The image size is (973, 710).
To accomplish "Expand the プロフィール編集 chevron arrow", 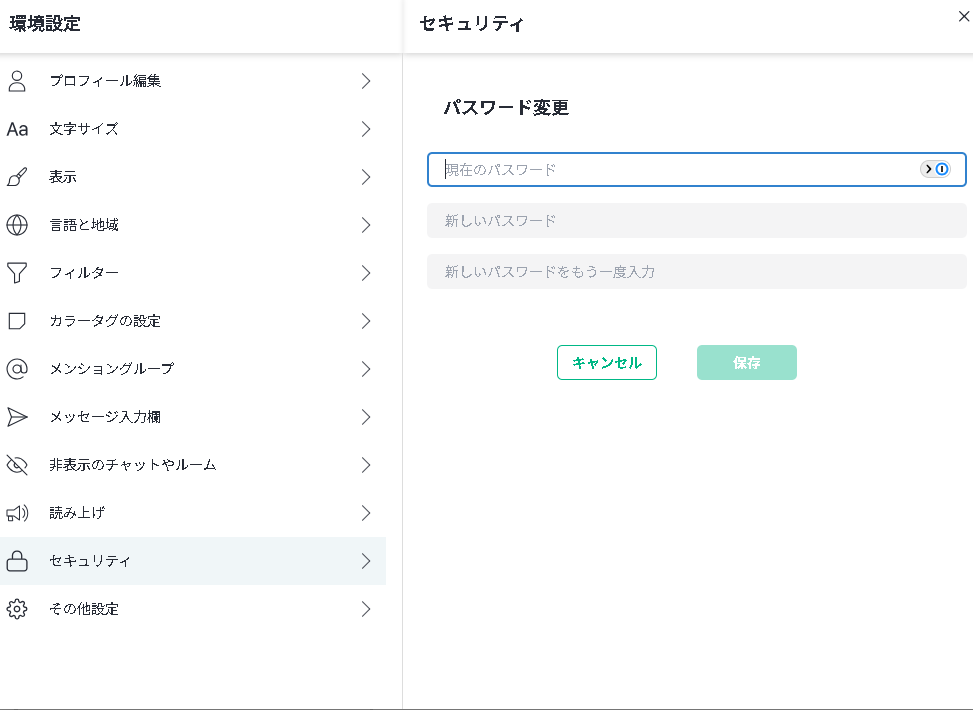I will click(366, 81).
